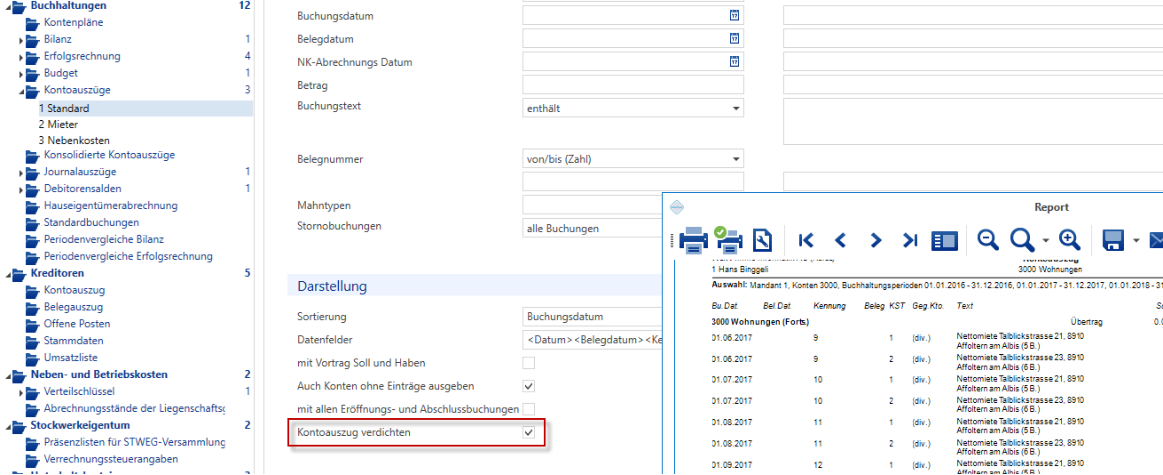
Task: Enable mit allen Eröffnungs- und Abschlussbuchungen
Action: [529, 409]
